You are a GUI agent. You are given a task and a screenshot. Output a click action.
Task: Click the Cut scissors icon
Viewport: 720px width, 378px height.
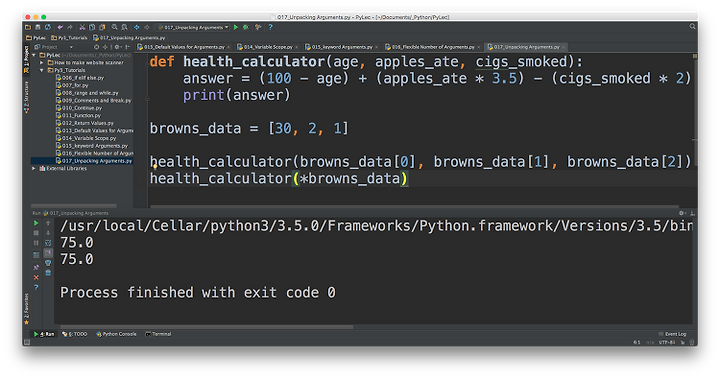82,27
